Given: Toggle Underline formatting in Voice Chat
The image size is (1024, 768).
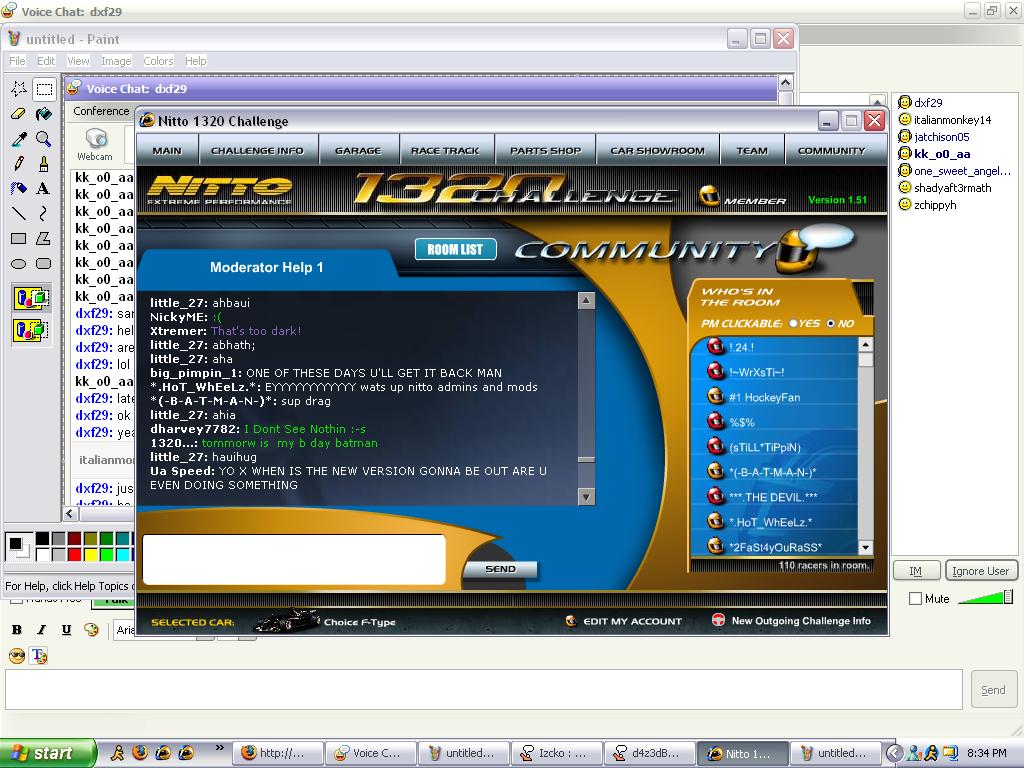Looking at the screenshot, I should tap(66, 630).
